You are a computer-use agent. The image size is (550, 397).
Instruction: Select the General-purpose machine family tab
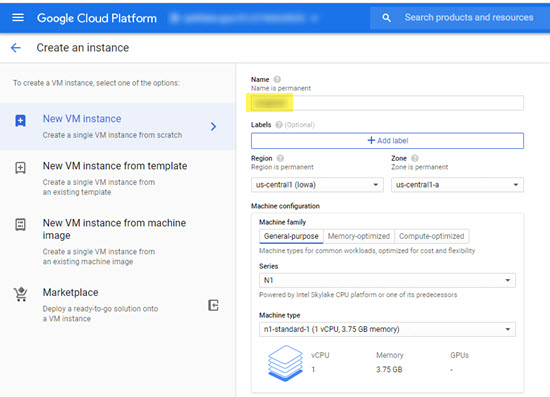pyautogui.click(x=291, y=236)
